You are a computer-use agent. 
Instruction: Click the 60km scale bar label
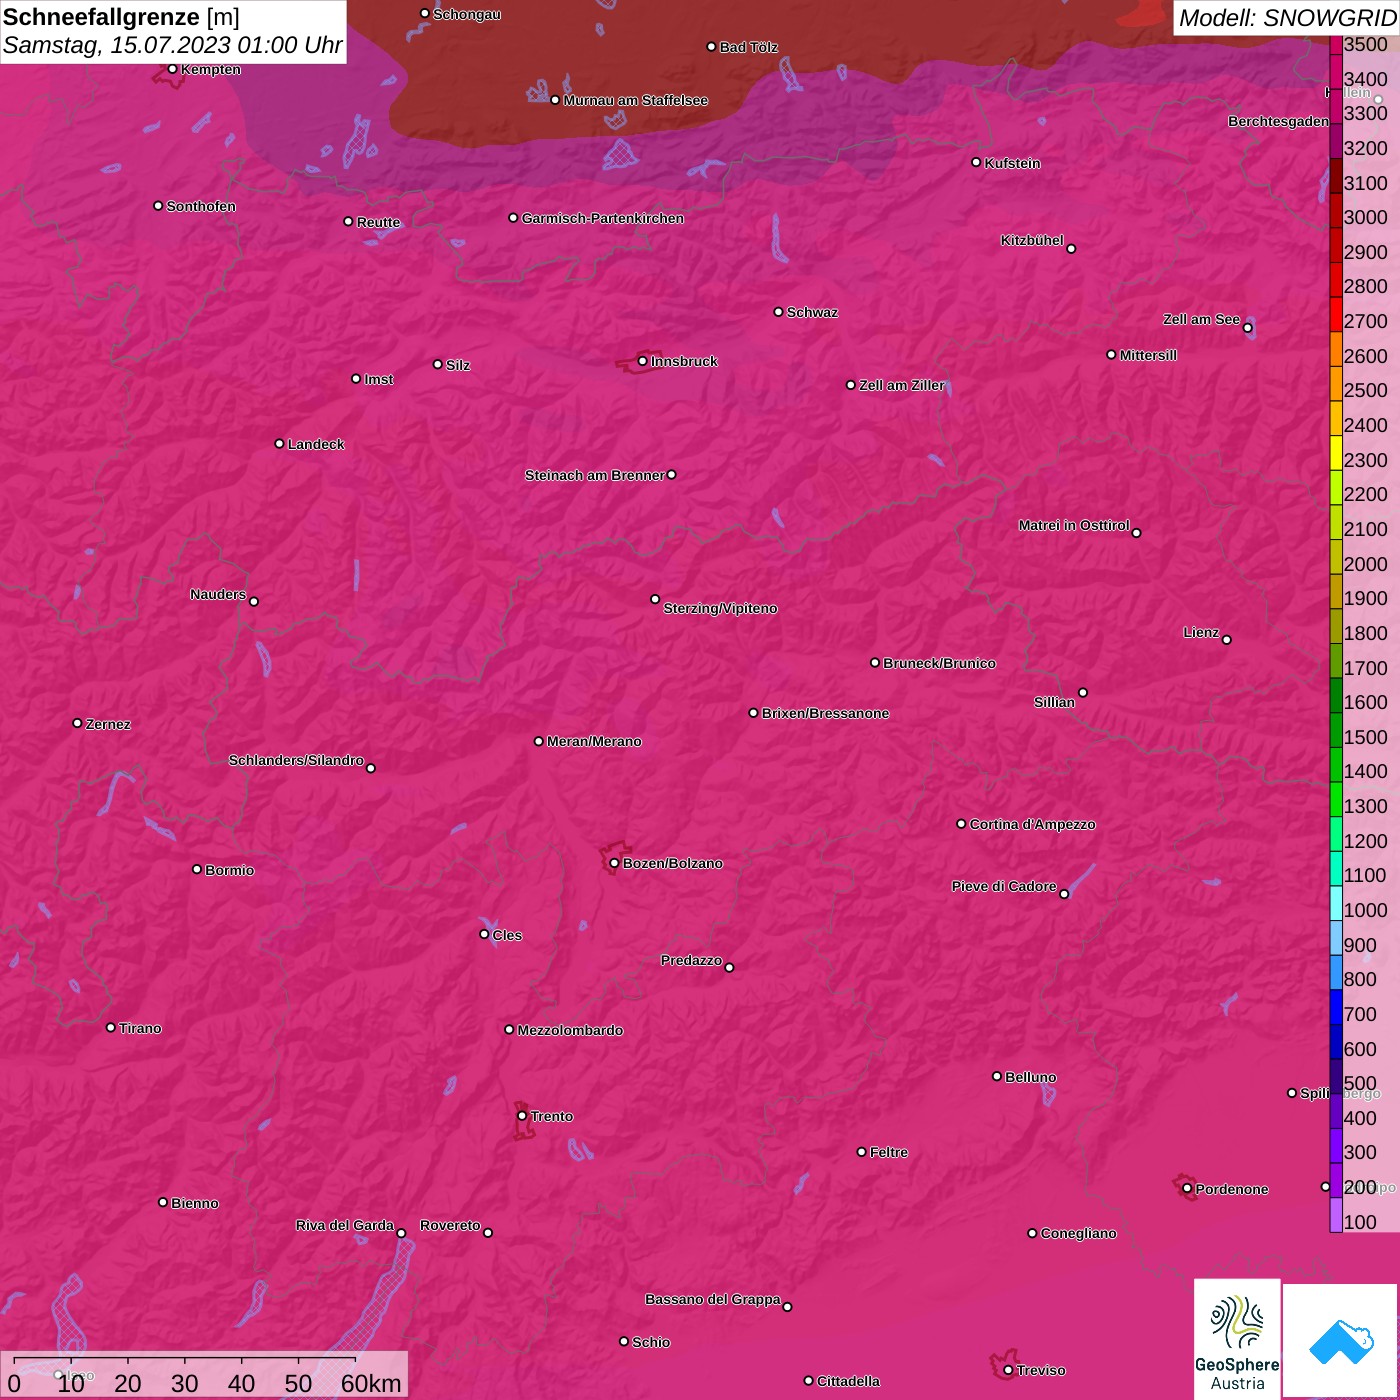click(371, 1383)
